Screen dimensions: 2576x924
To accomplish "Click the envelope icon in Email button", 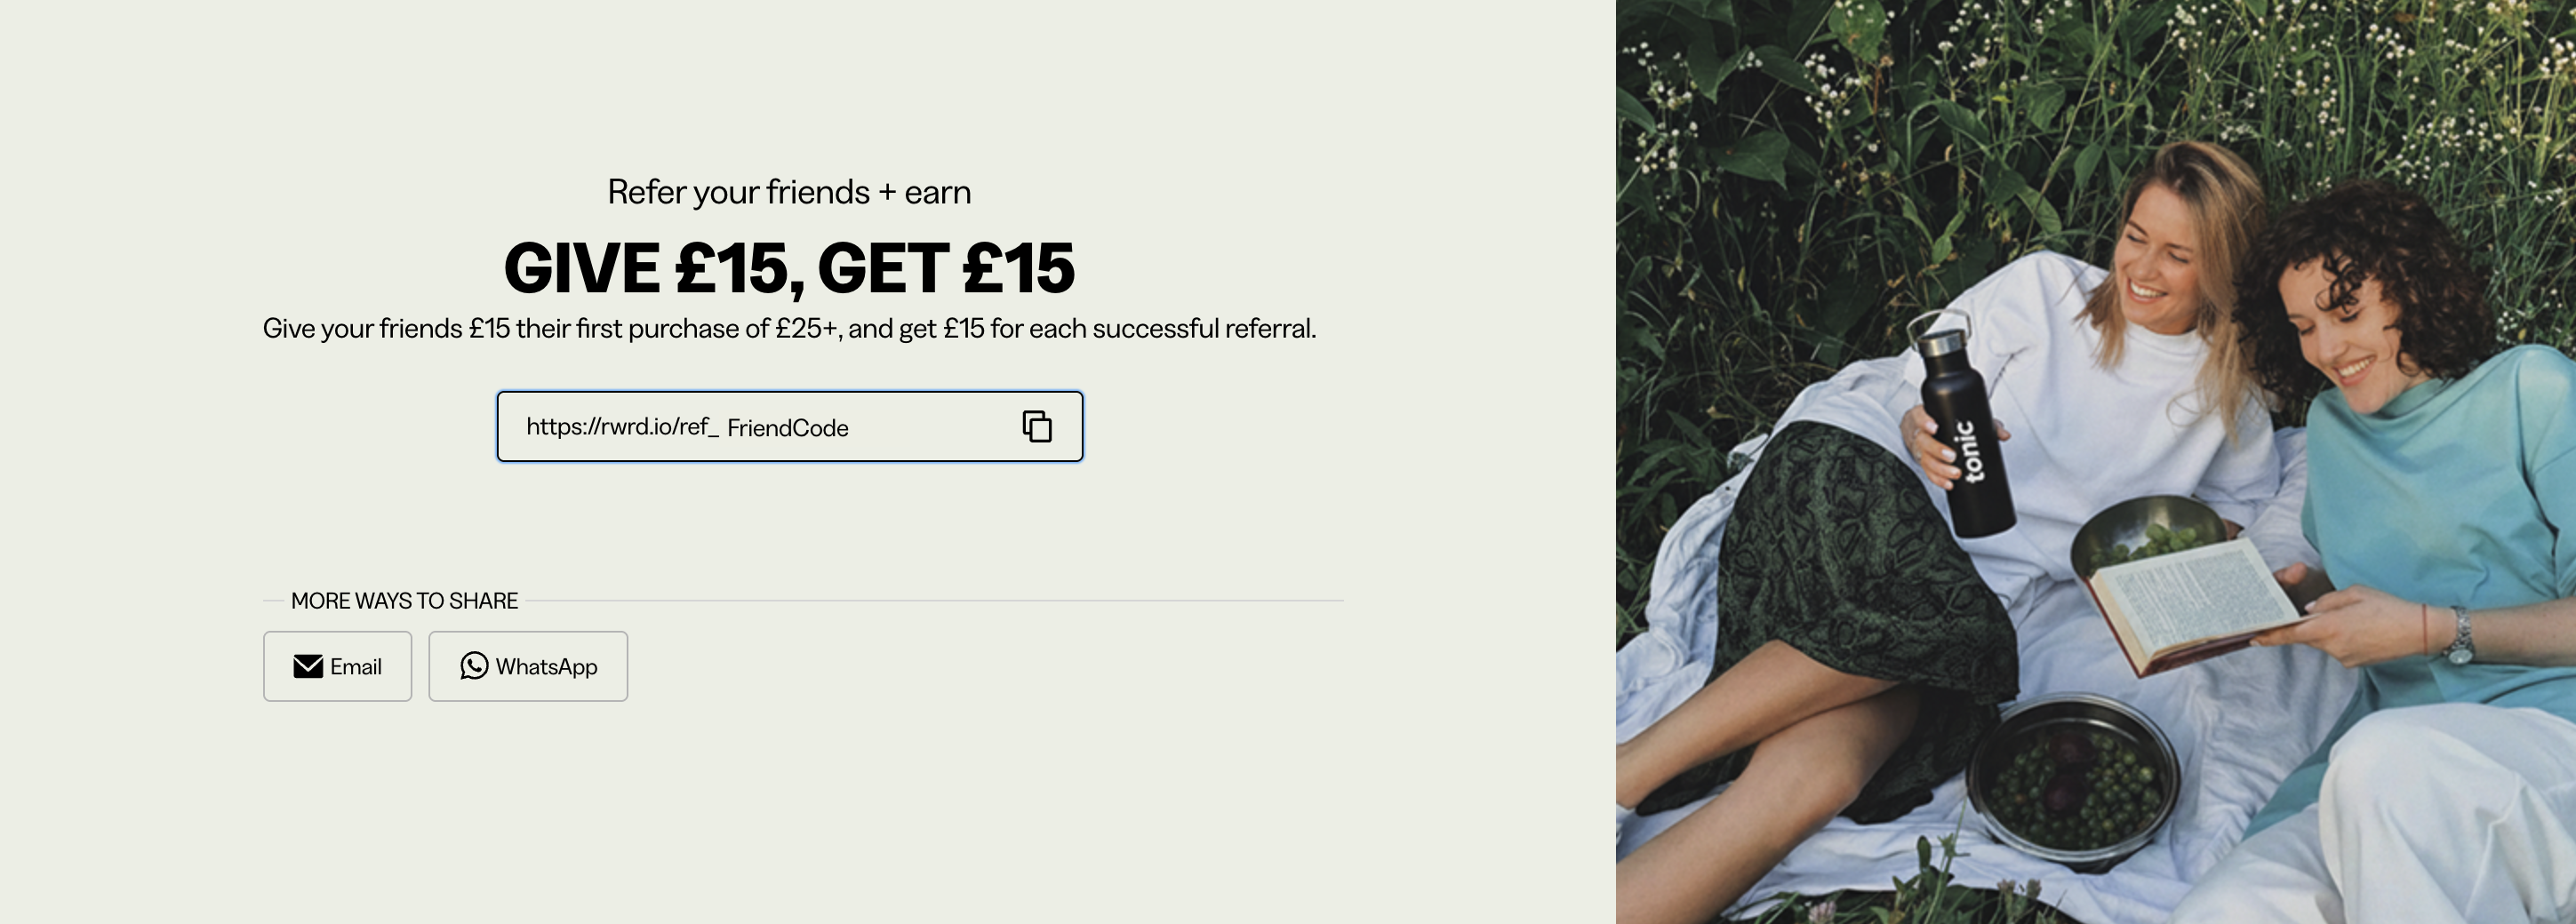I will tap(308, 667).
